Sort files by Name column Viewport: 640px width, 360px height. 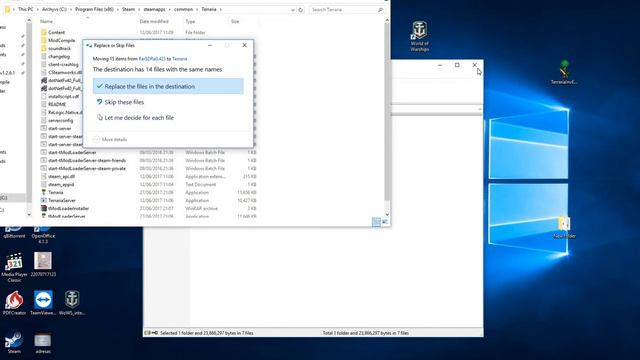click(x=47, y=21)
